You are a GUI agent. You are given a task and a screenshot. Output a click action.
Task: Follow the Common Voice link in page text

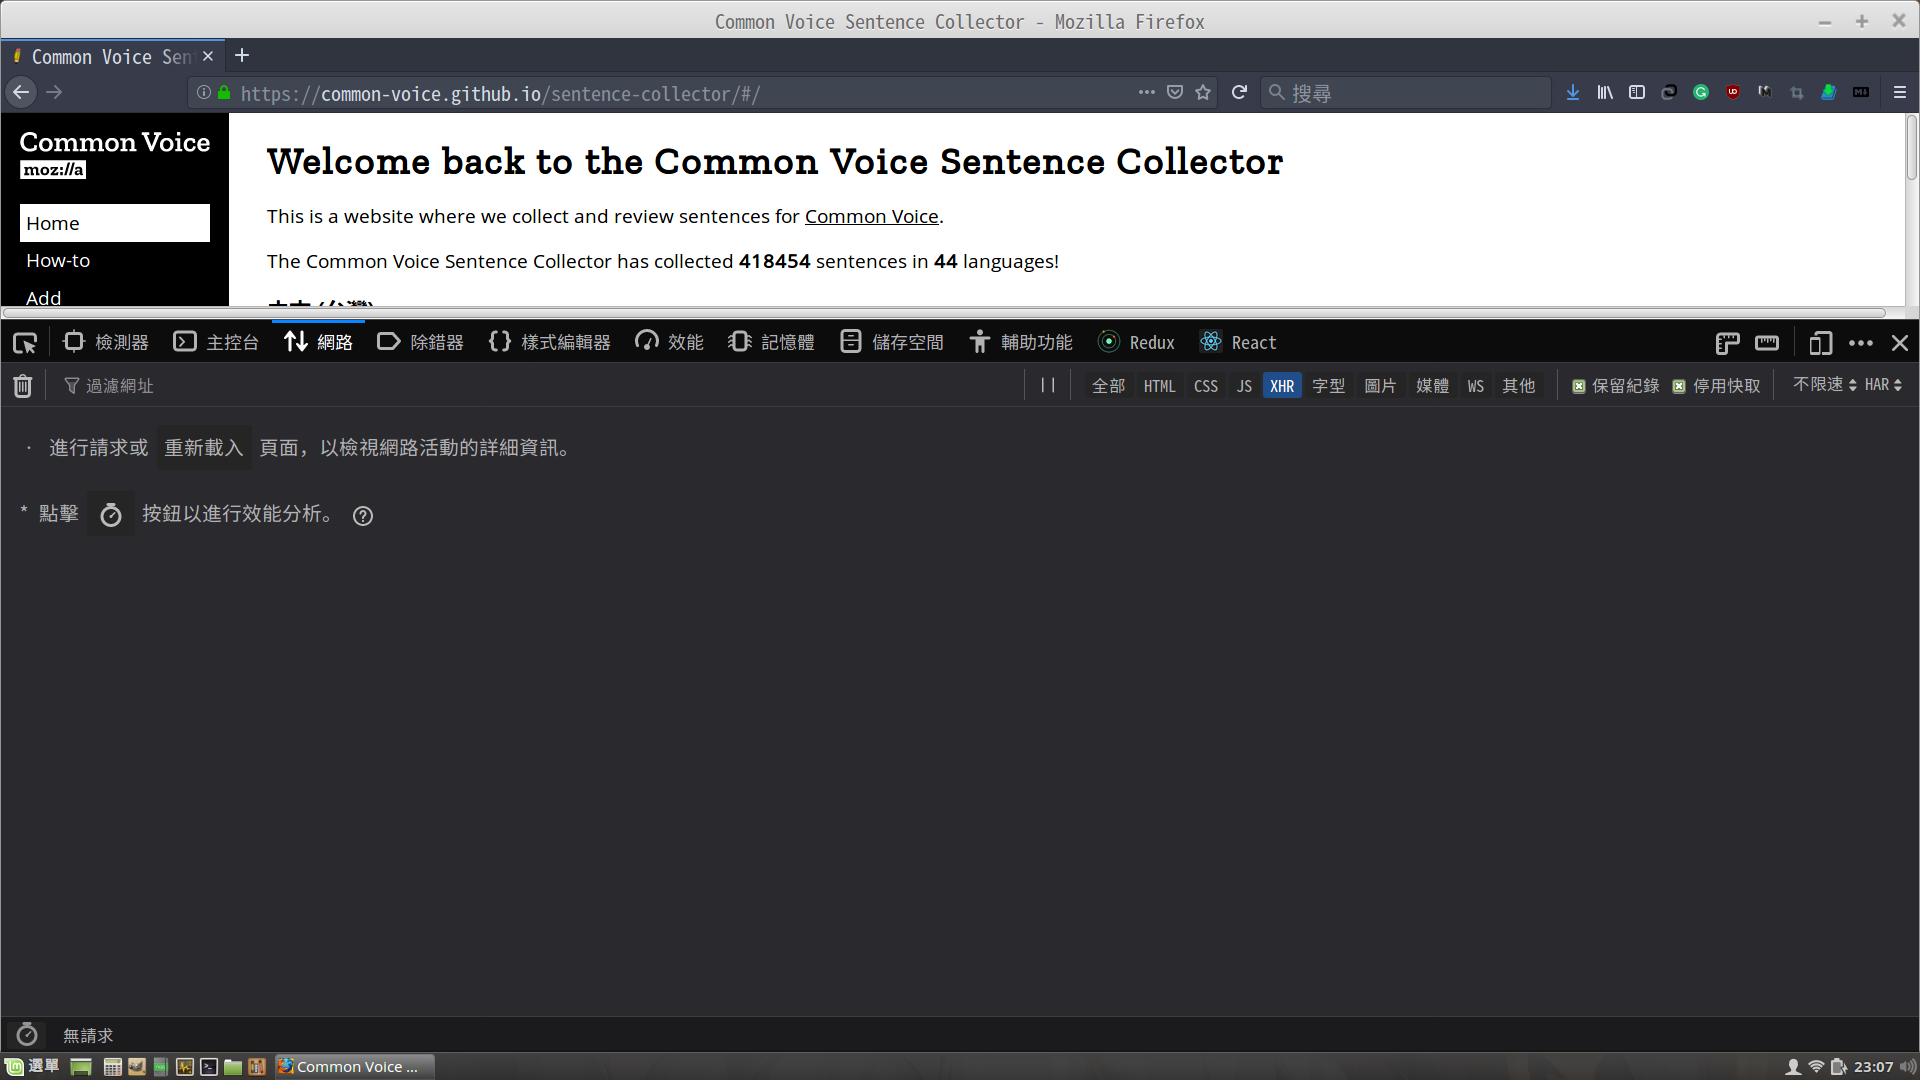point(871,217)
